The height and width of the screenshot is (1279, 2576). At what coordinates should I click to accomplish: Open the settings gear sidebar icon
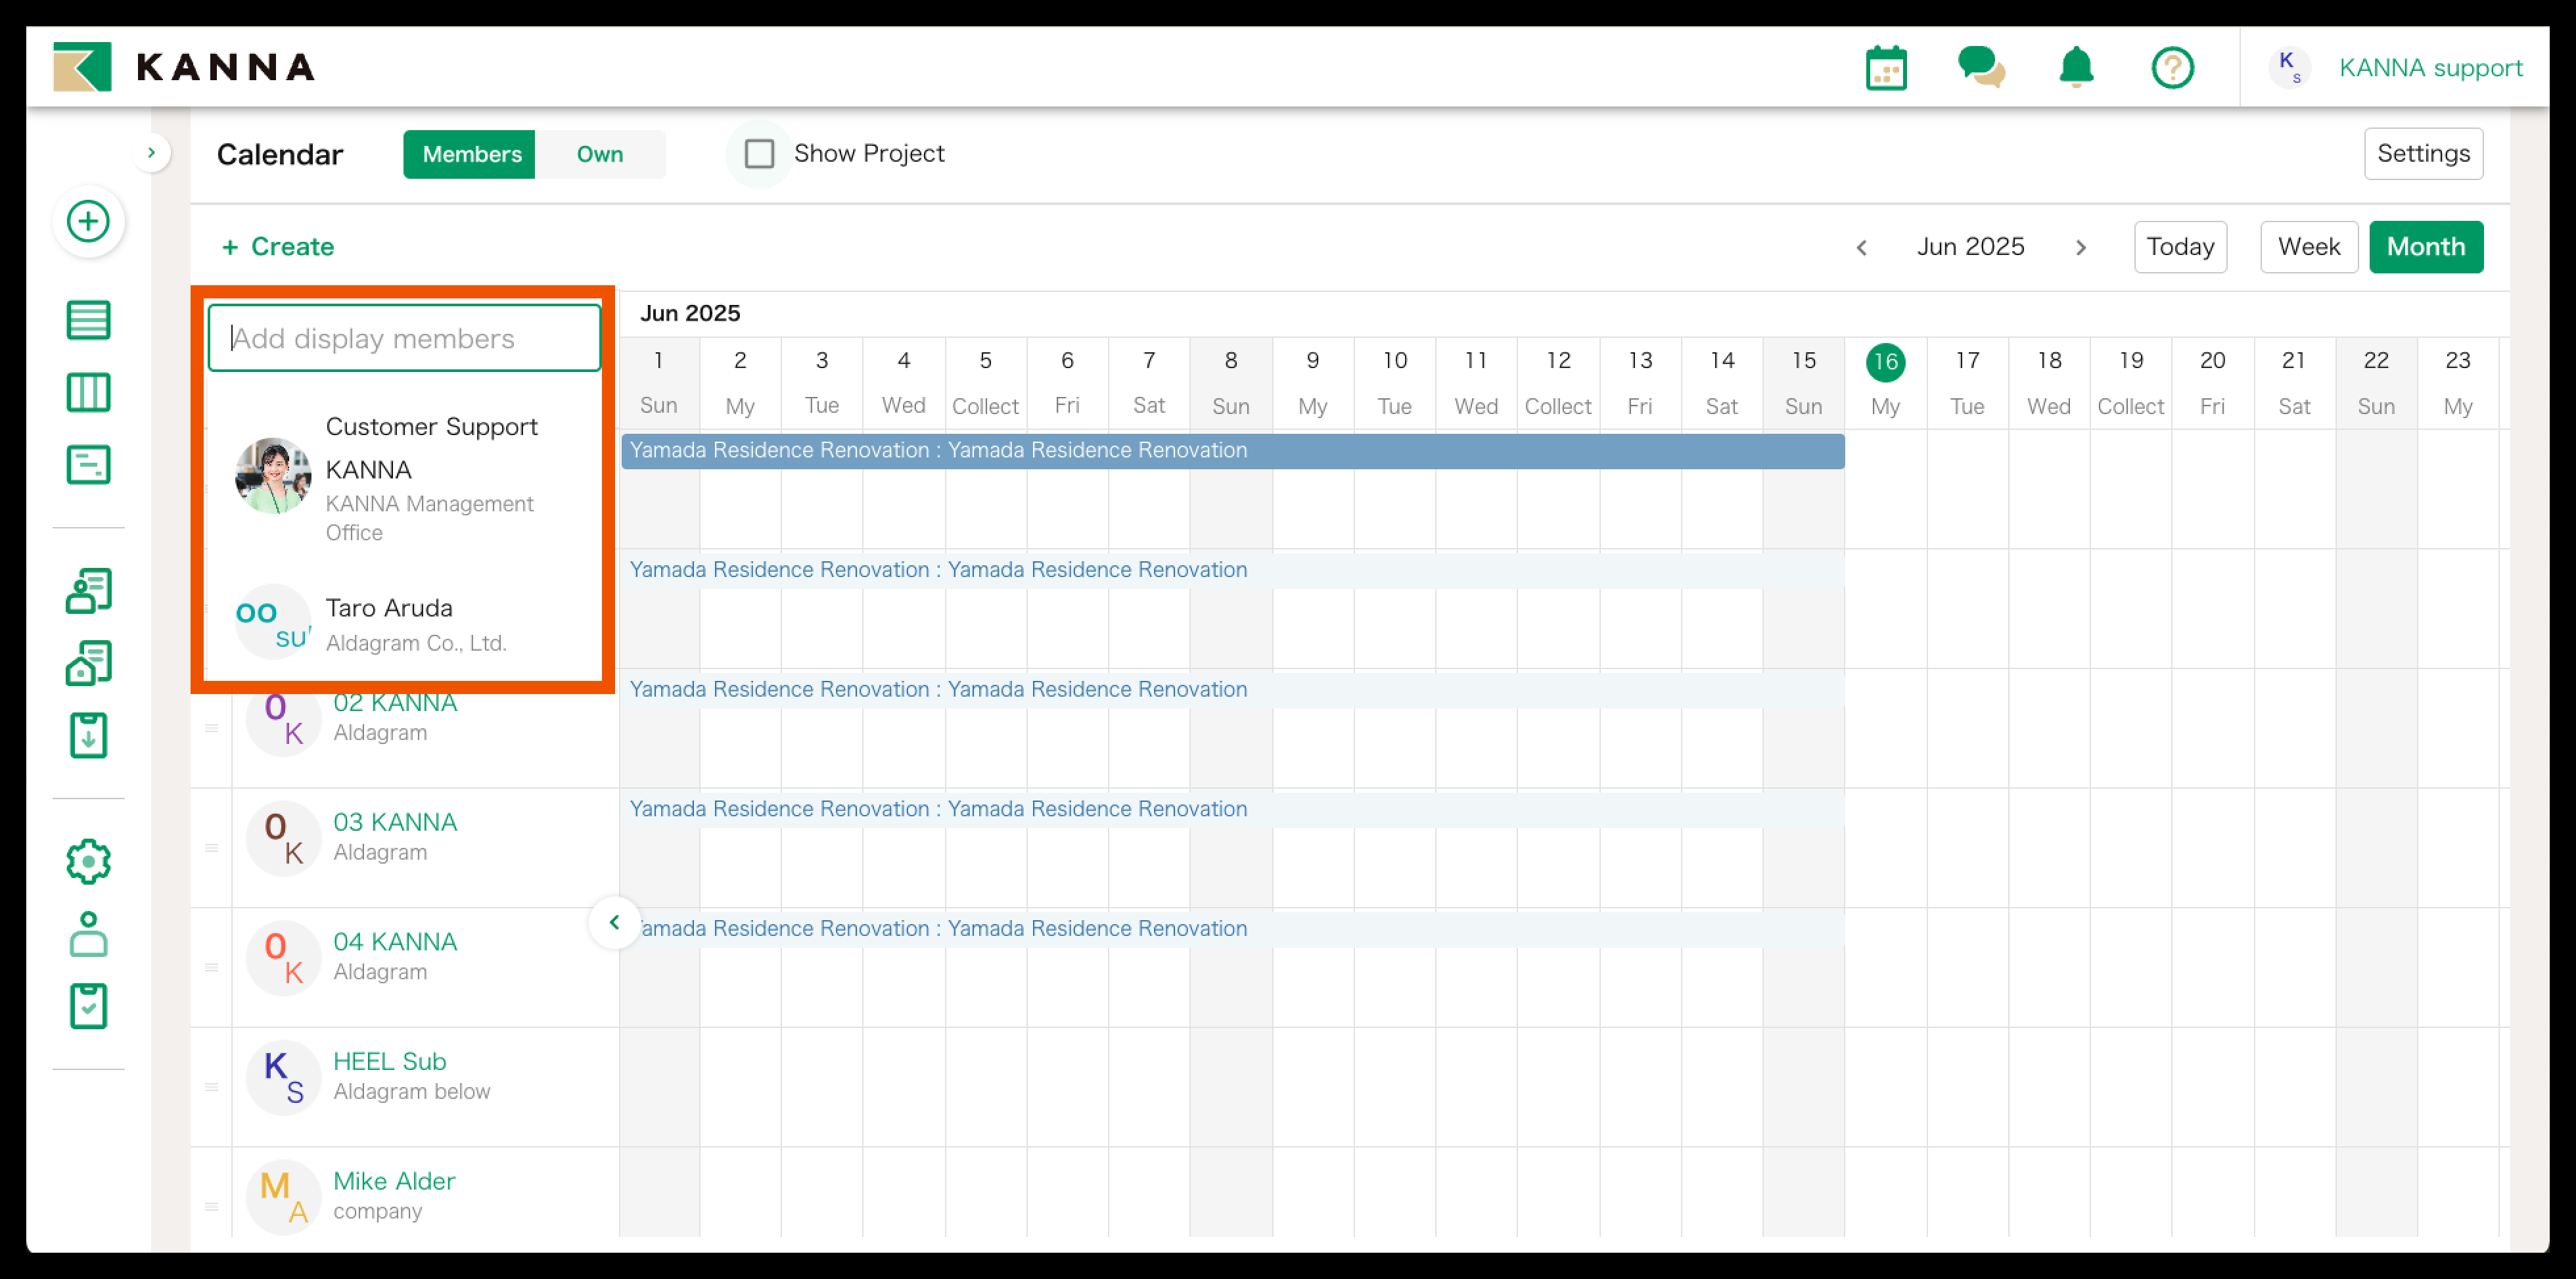88,861
